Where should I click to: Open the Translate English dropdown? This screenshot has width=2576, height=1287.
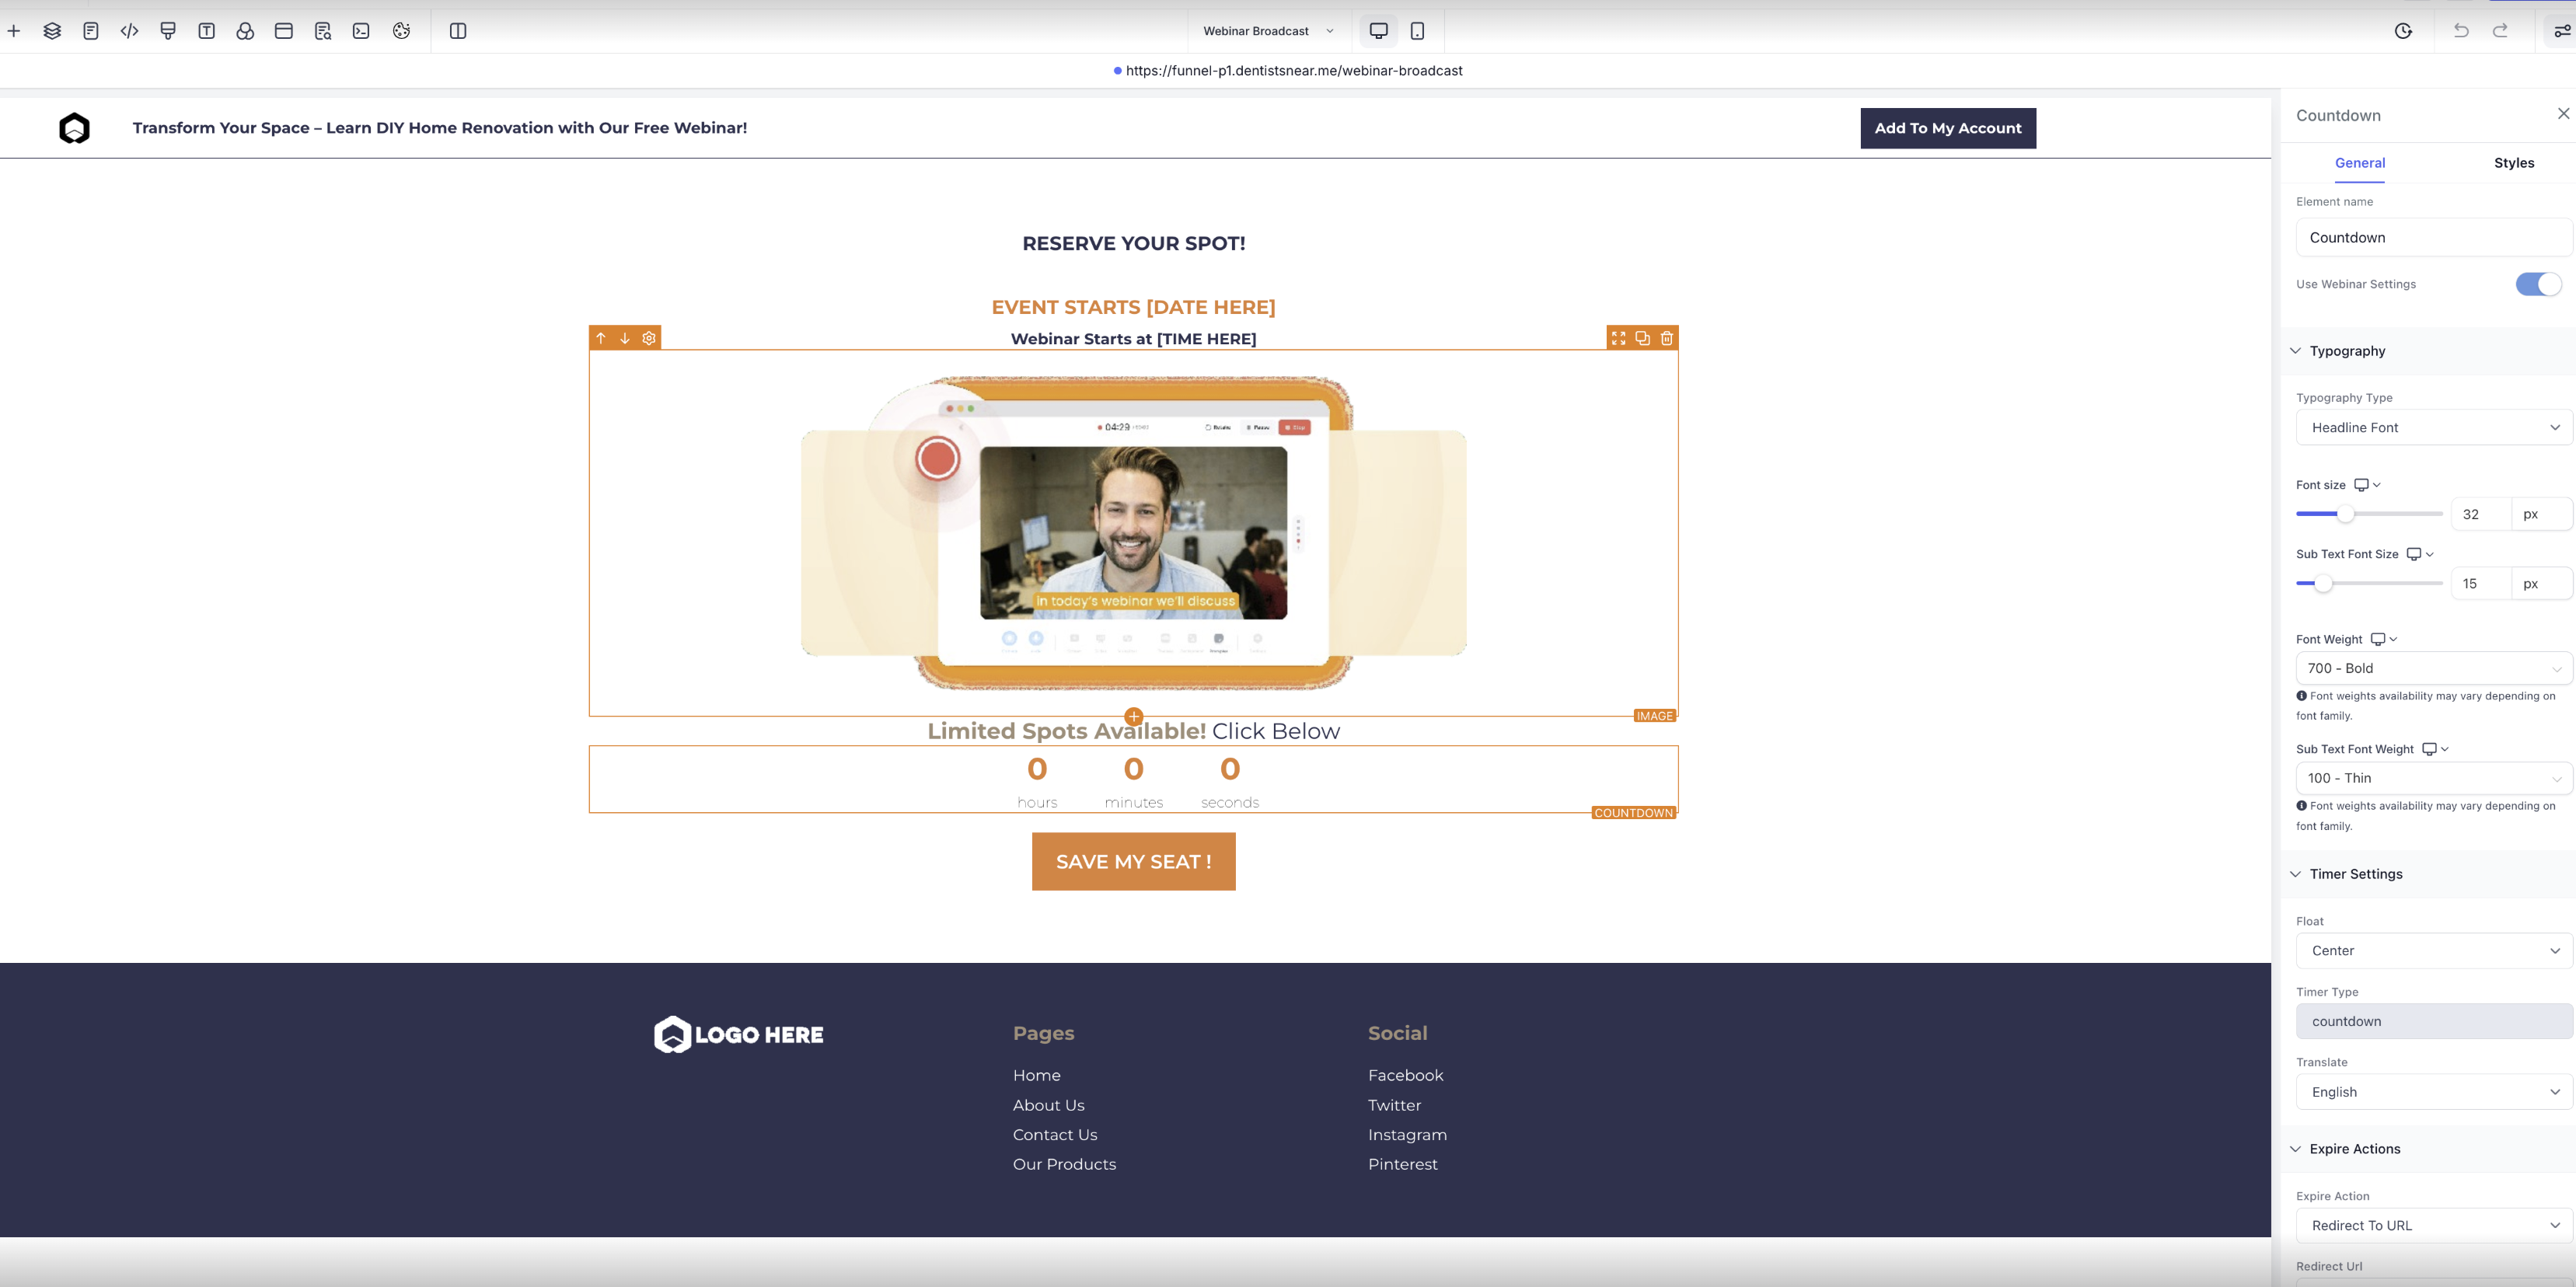pyautogui.click(x=2434, y=1092)
